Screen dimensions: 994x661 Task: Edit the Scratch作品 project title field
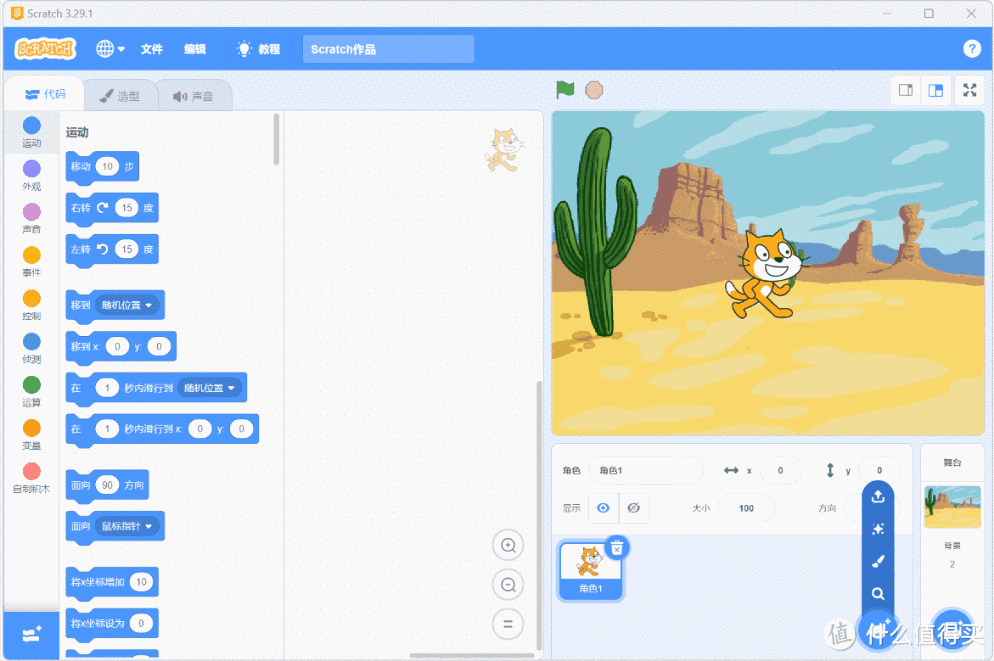pyautogui.click(x=388, y=49)
